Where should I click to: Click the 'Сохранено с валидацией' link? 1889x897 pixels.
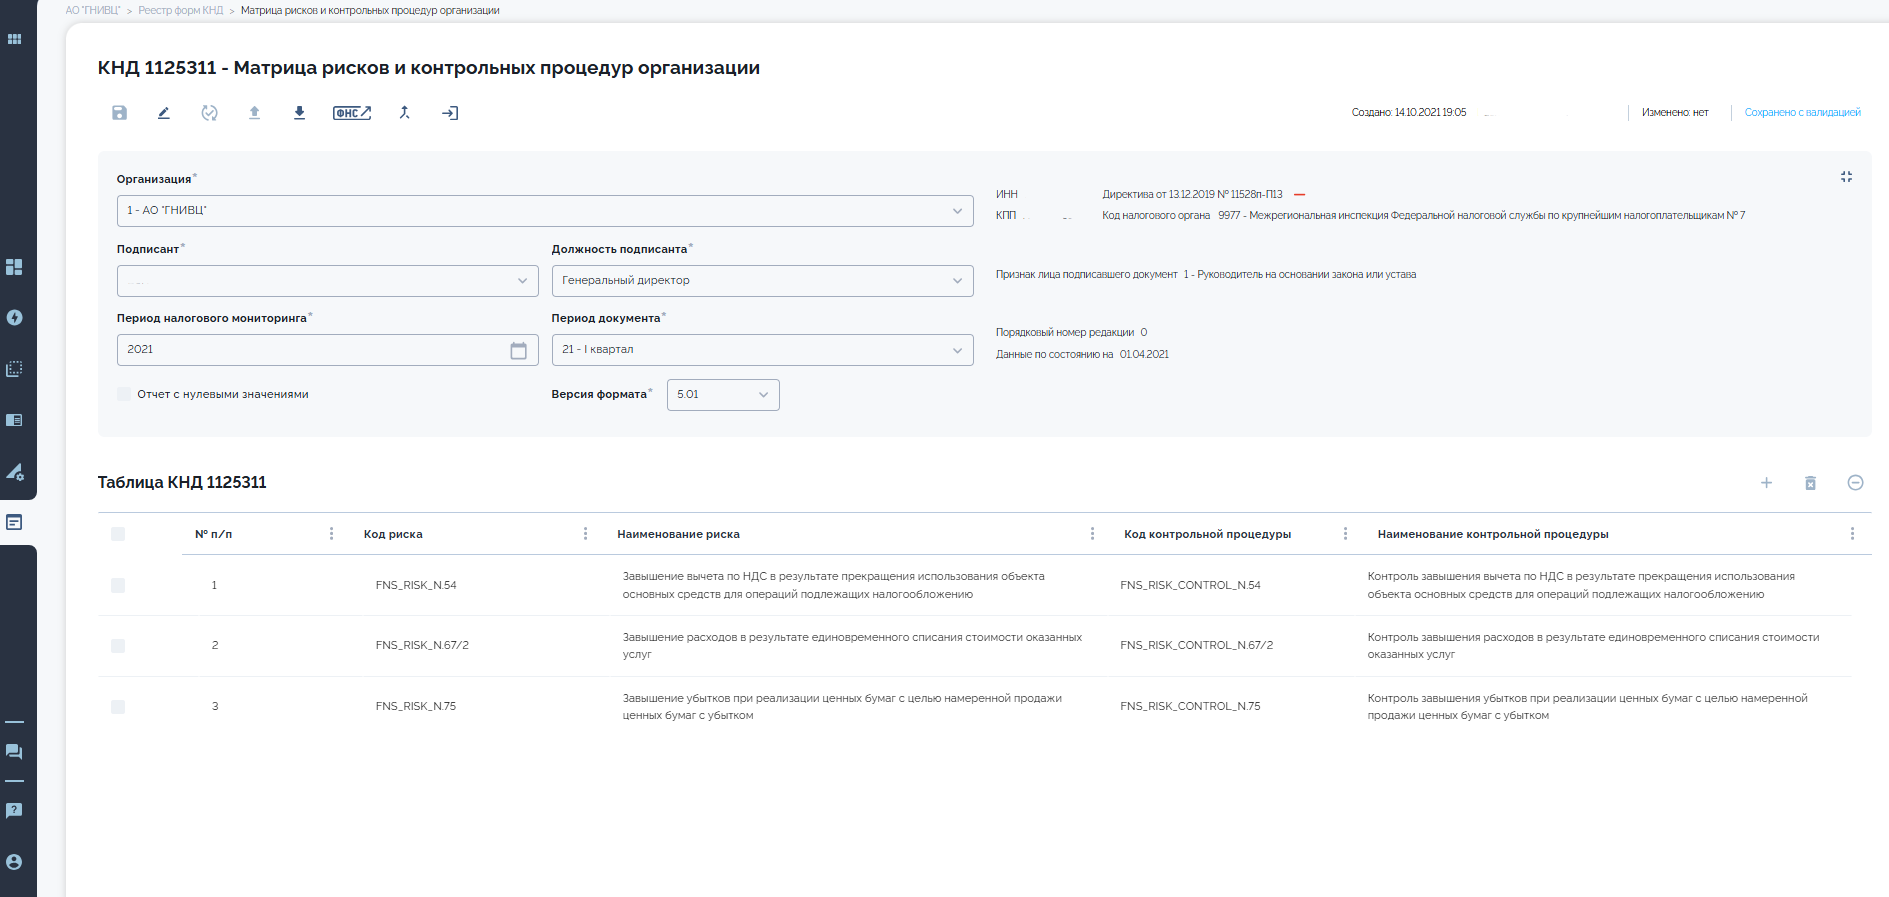pos(1802,113)
